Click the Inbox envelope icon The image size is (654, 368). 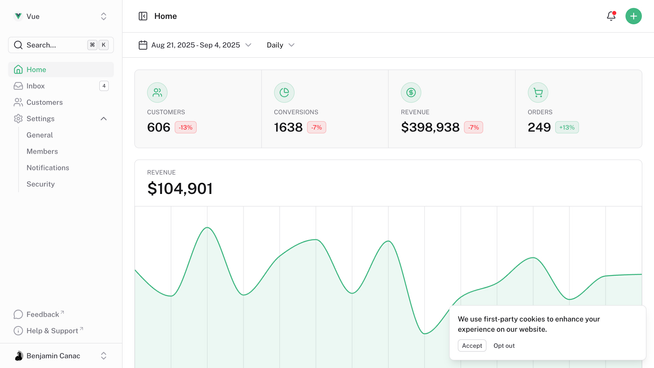18,86
